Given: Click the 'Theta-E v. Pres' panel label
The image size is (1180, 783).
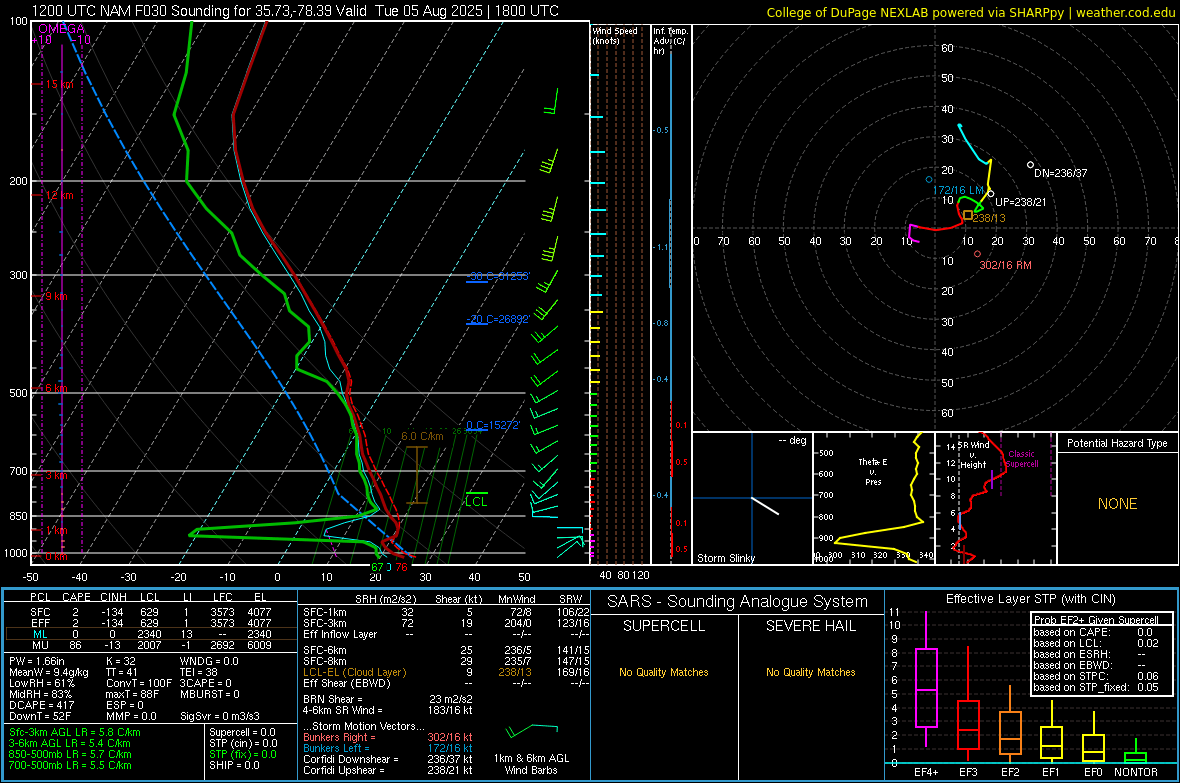Looking at the screenshot, I should pos(873,471).
